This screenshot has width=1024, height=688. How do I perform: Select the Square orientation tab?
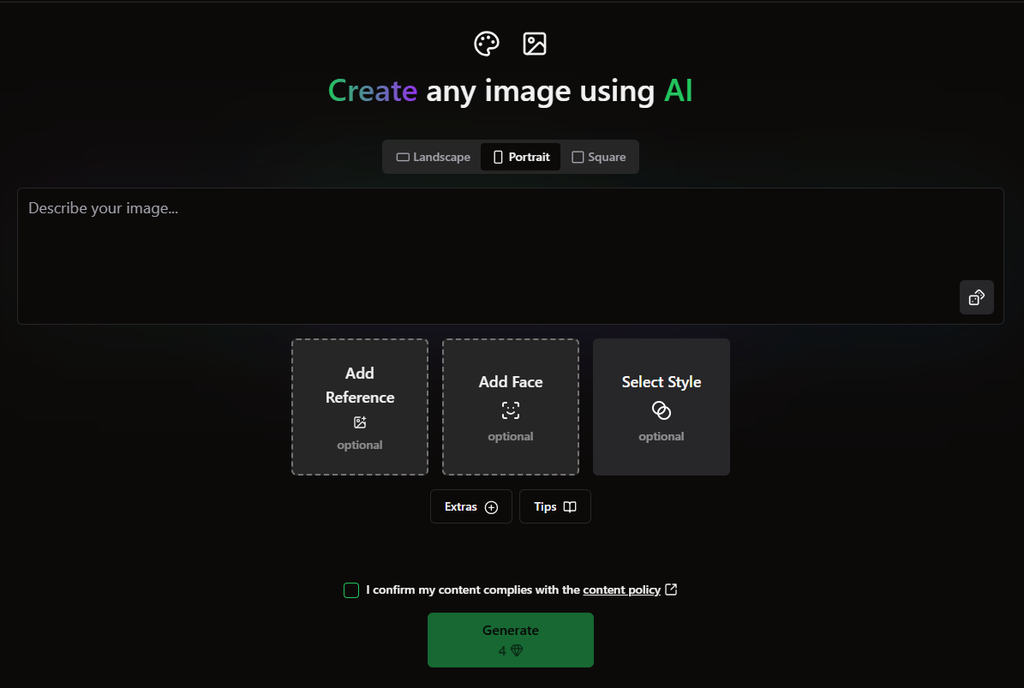[598, 157]
